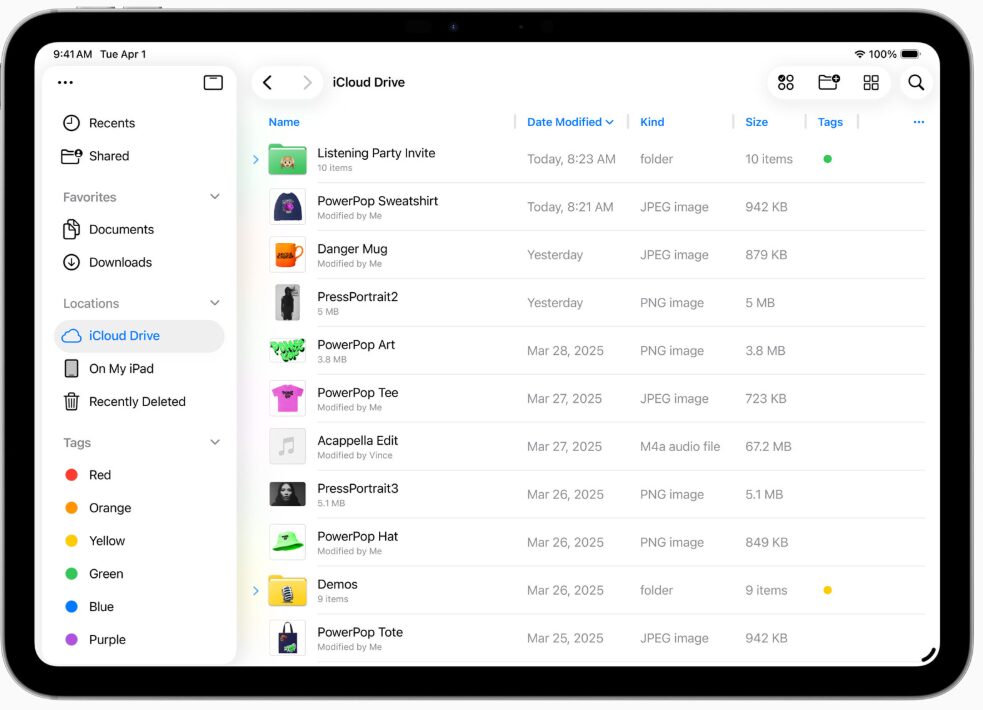Click the Recents clock icon
983x710 pixels.
click(71, 123)
